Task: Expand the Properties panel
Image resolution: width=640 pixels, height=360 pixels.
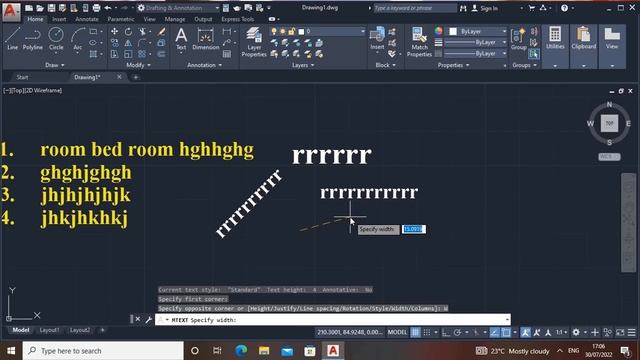Action: 453,65
